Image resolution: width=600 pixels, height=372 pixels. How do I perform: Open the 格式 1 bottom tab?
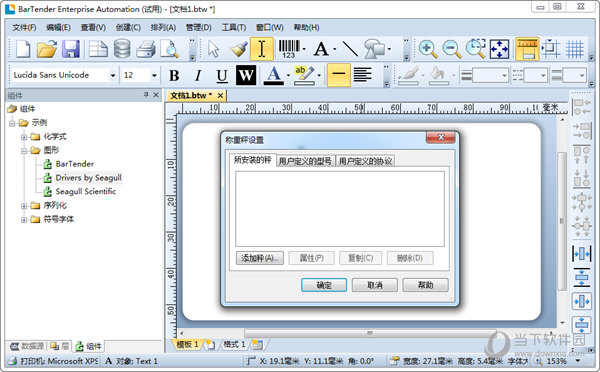234,344
